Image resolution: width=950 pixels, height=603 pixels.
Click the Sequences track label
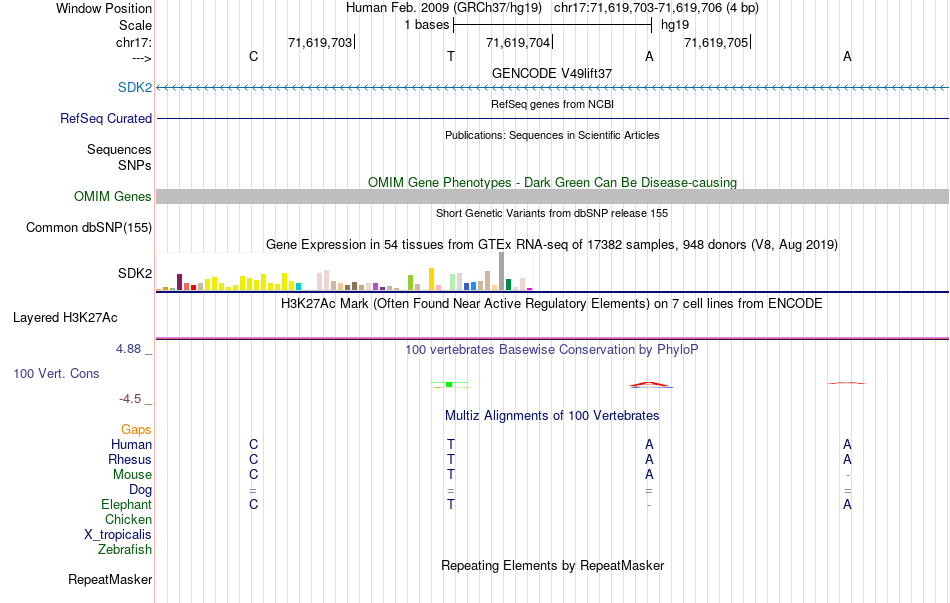click(x=119, y=149)
